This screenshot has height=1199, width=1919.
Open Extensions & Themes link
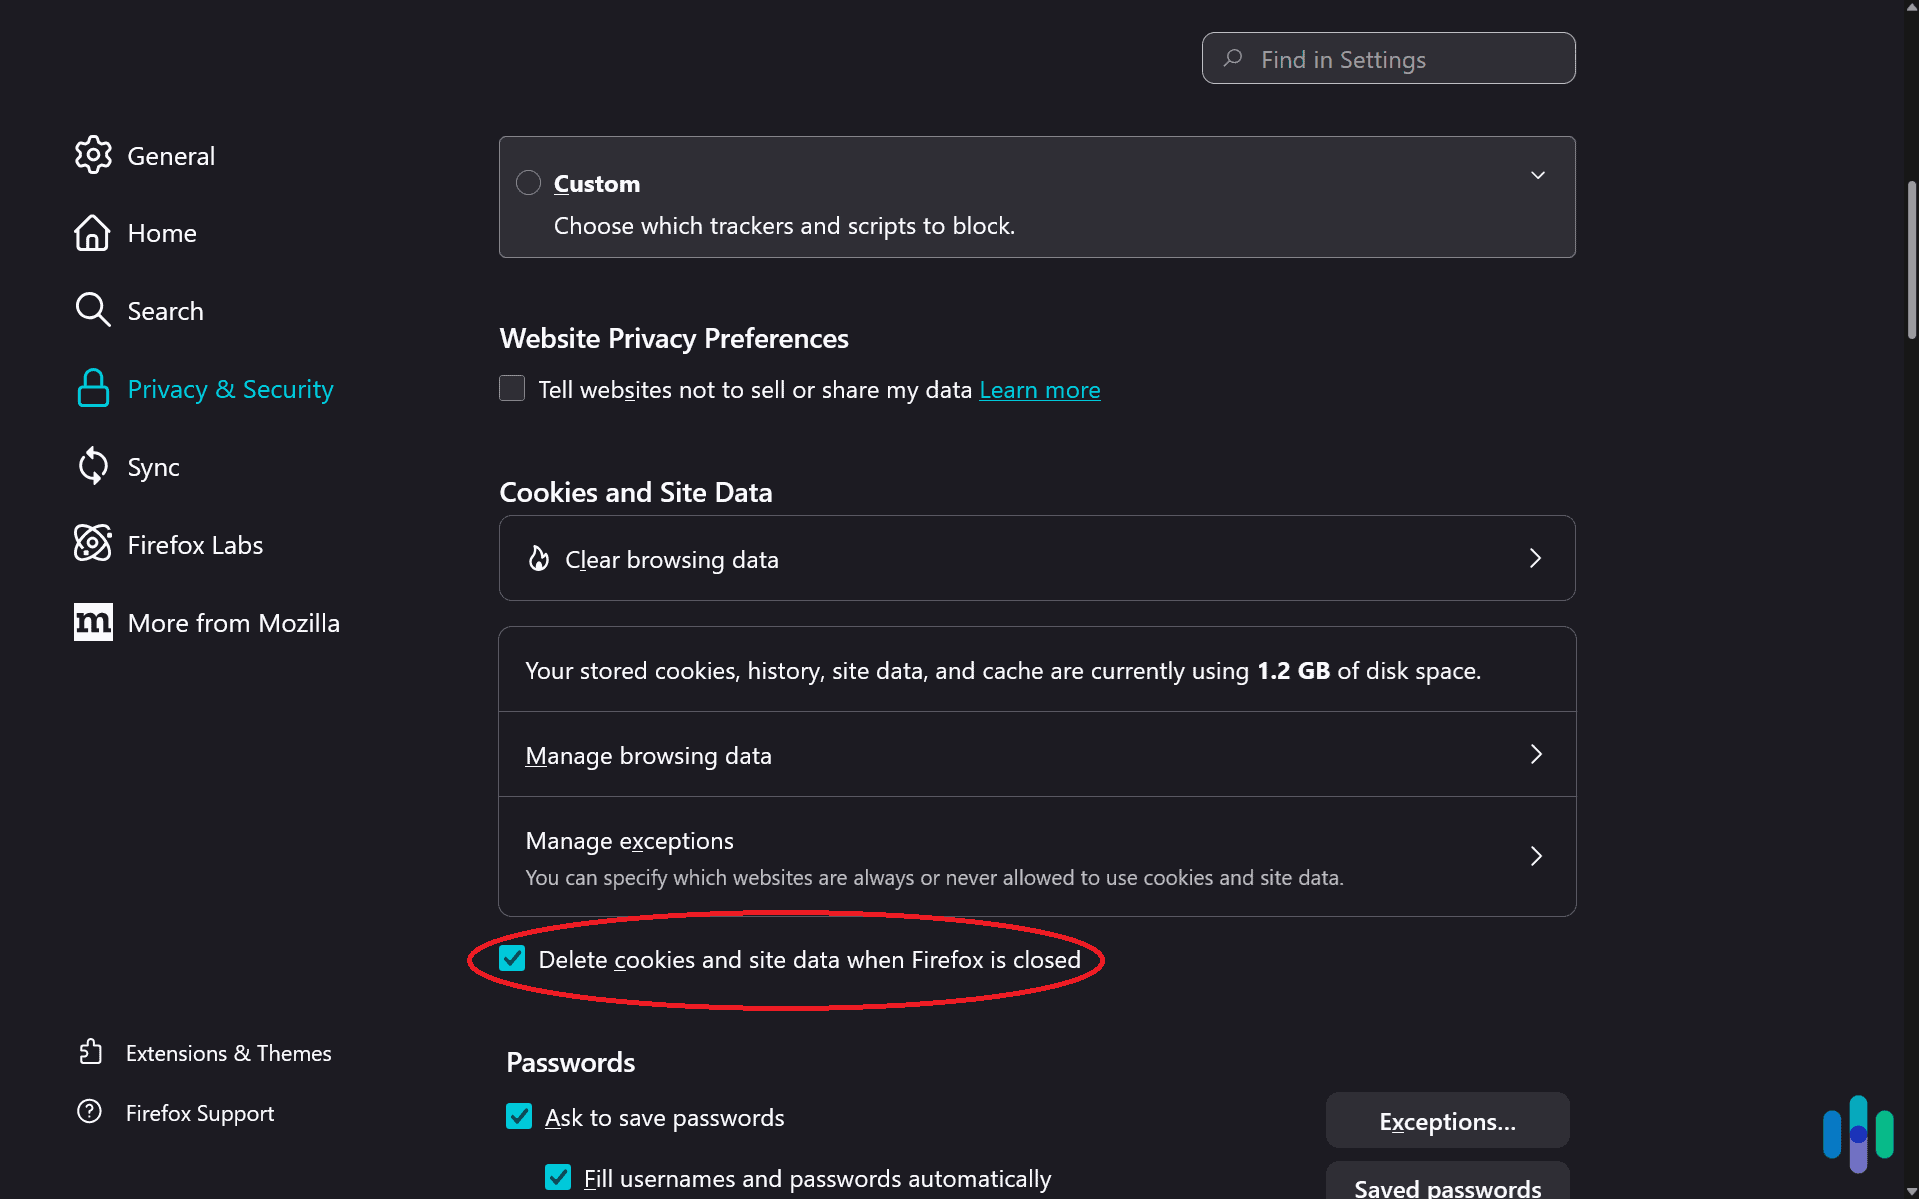228,1053
